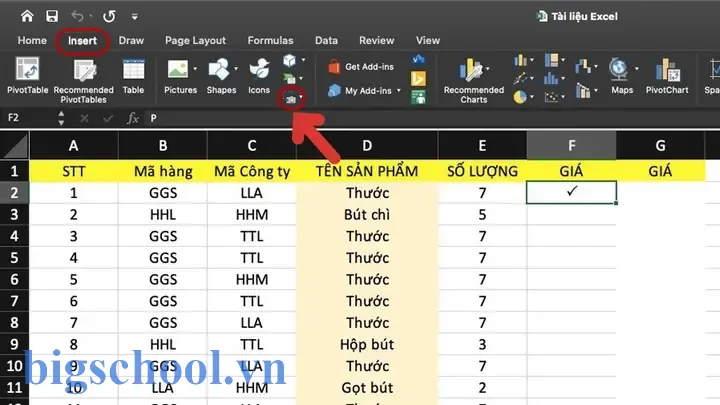720x405 pixels.
Task: Click the 'SỐ LƯỢNG' header cell
Action: click(x=482, y=171)
